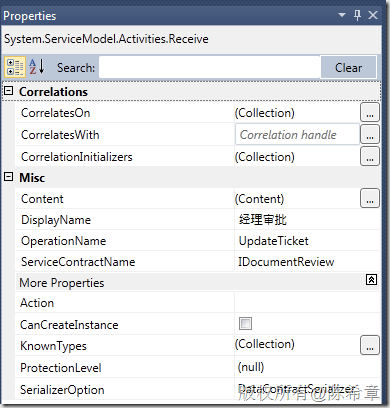Sort properties alphabetically with A-Z icon
Screen dimensions: 390x408
[37, 67]
